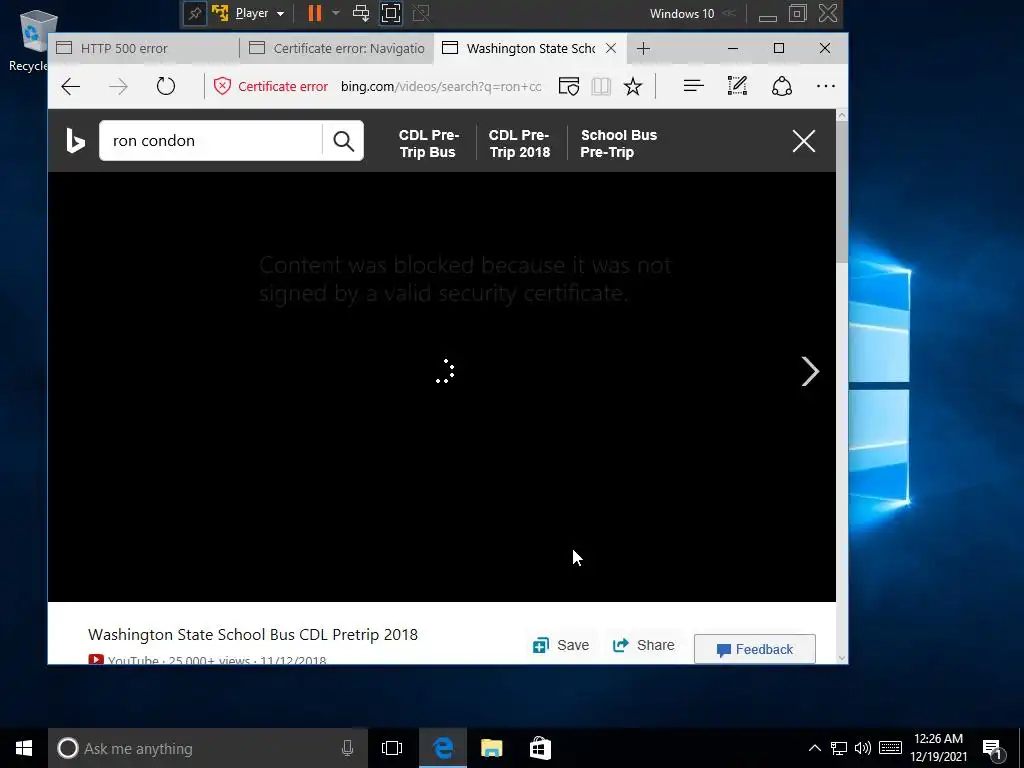The width and height of the screenshot is (1024, 768).
Task: Click the double-chevron beside Windows 10 label
Action: (x=729, y=14)
